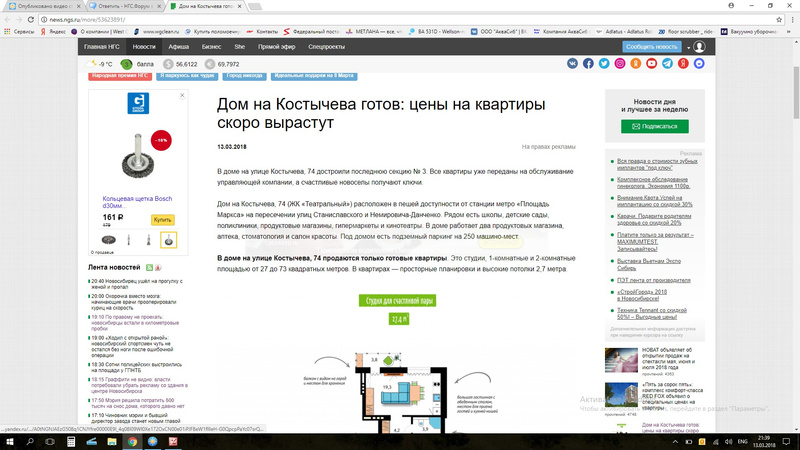Open the Главная НГС menu item

[x=102, y=47]
